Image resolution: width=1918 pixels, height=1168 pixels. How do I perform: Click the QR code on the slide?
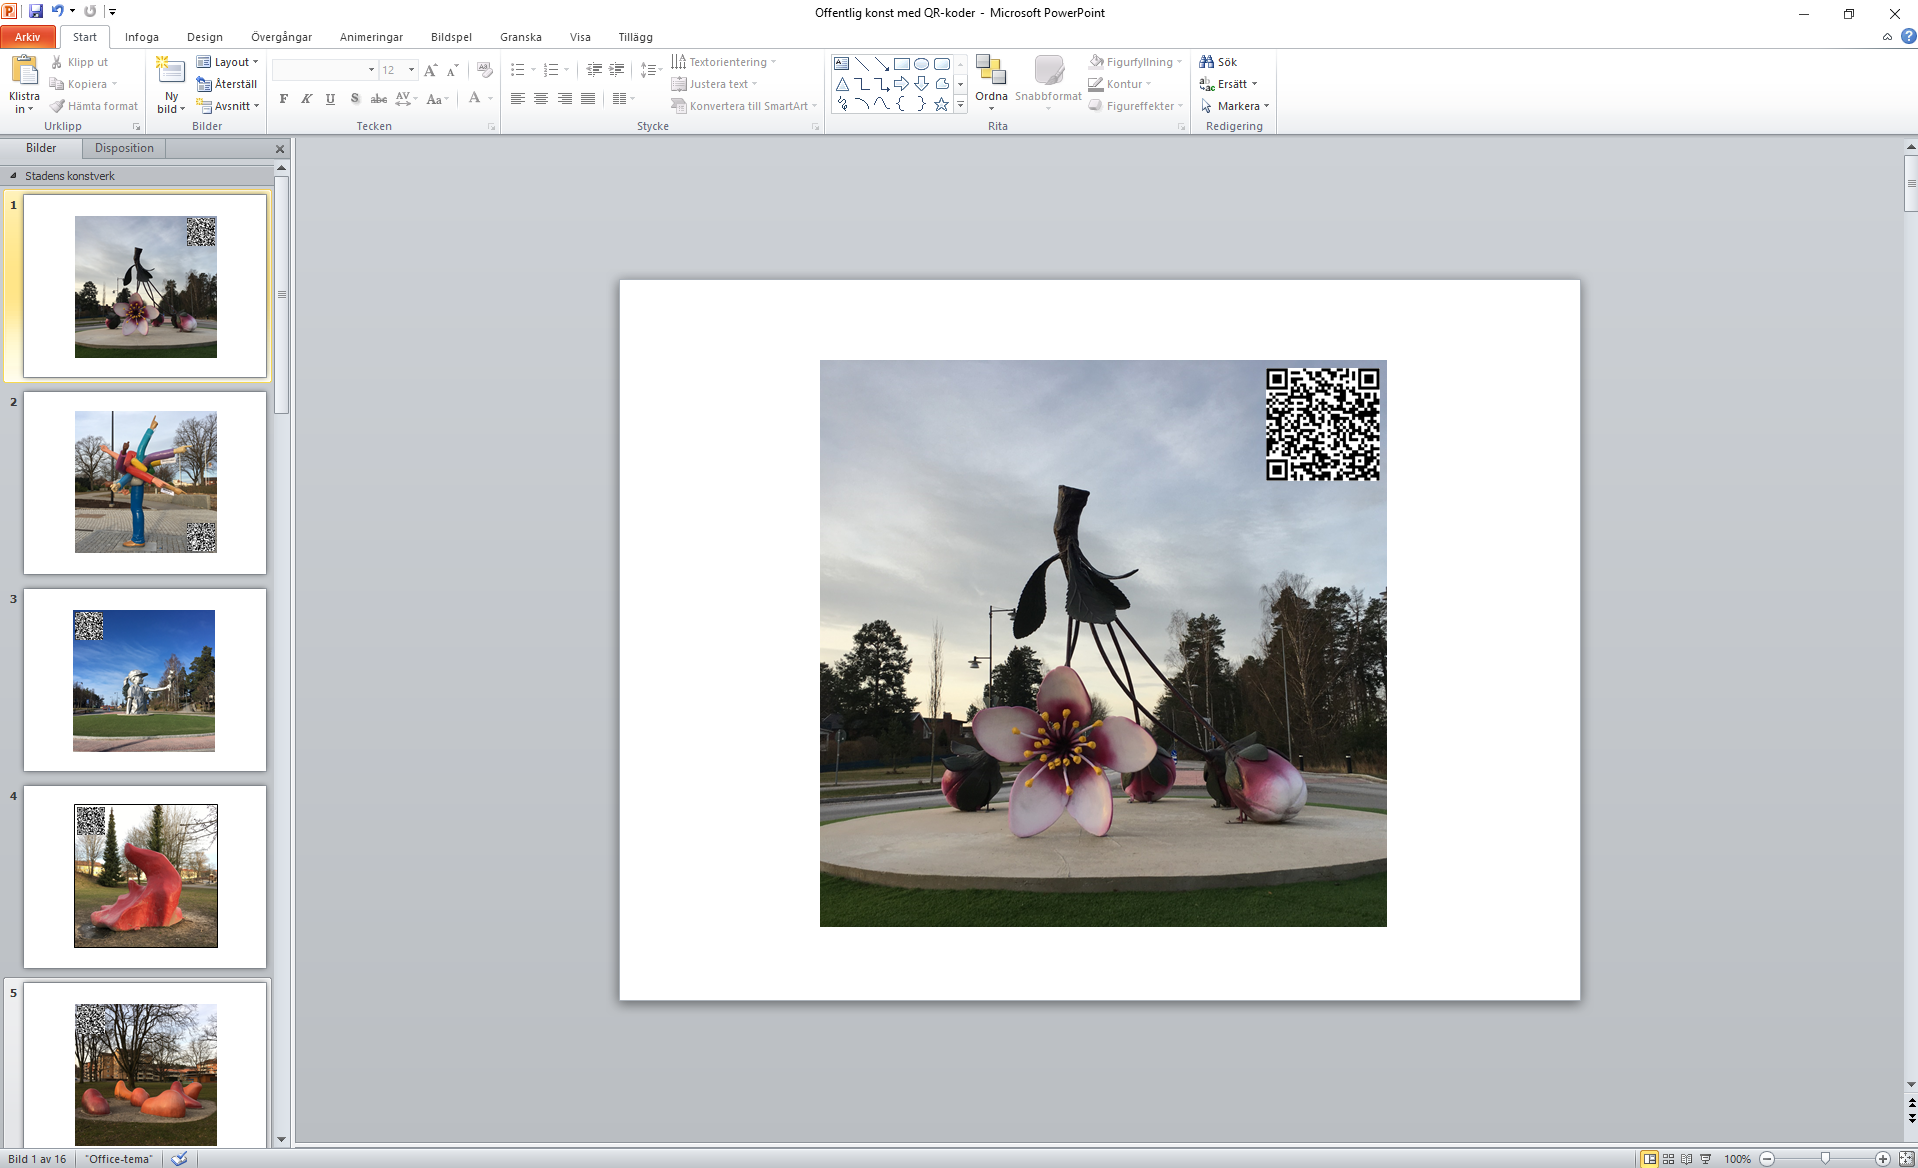tap(1323, 424)
